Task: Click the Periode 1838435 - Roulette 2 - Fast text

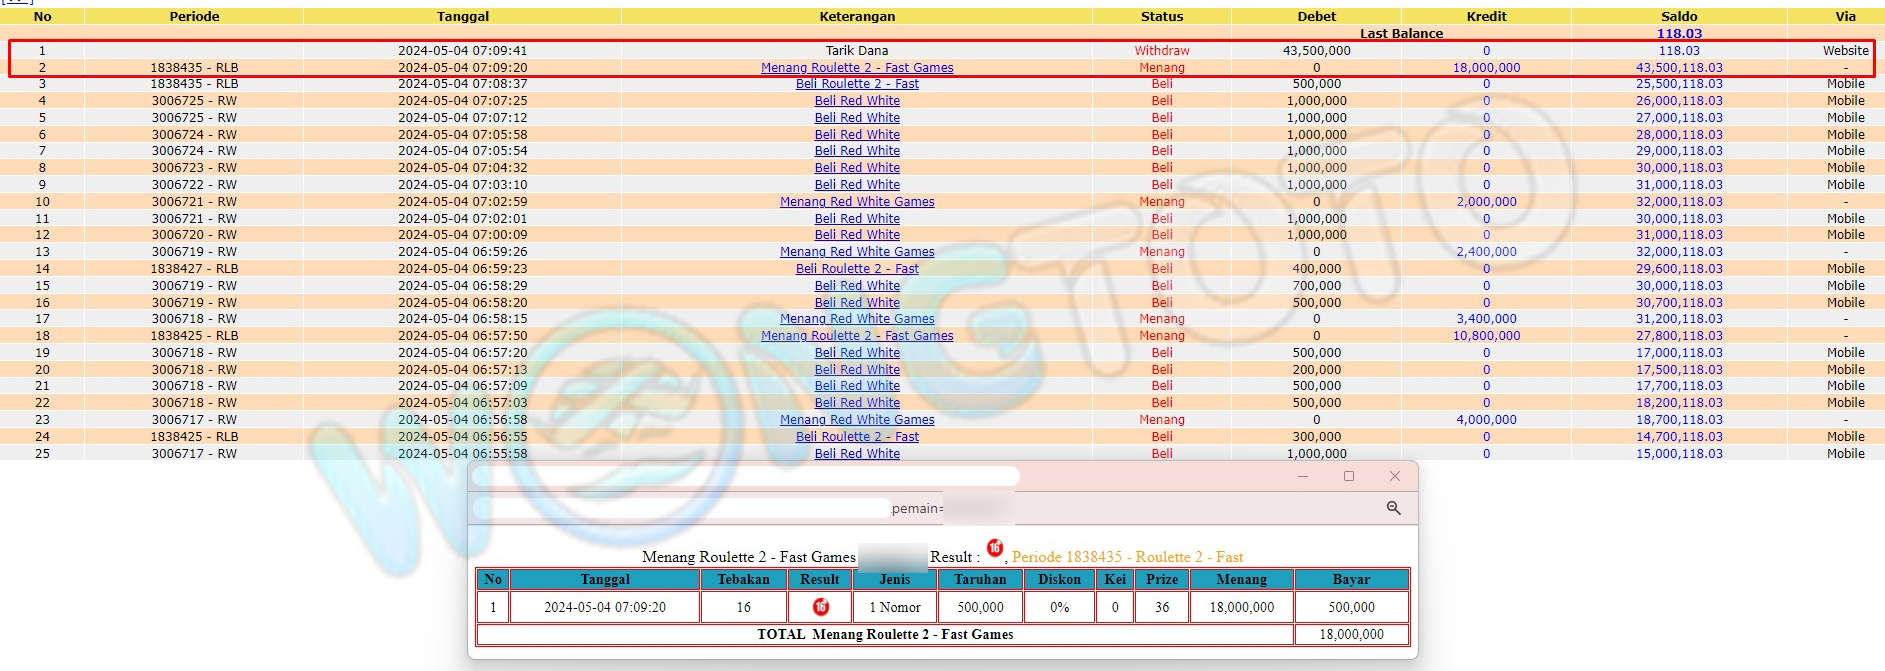Action: 1127,557
